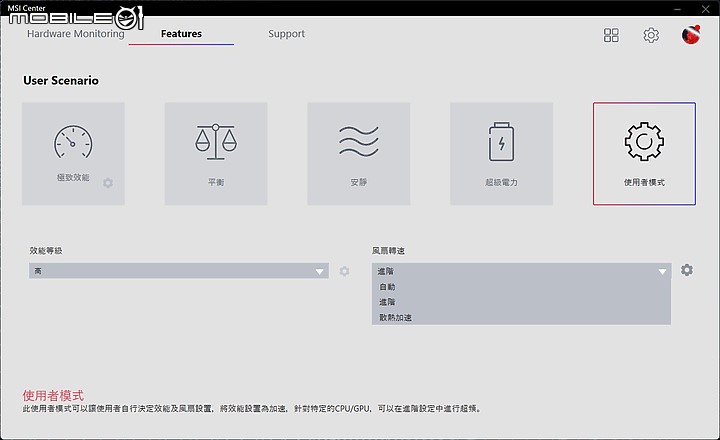Open MSI Center settings gear
Screen dimensions: 720x440
(651, 35)
